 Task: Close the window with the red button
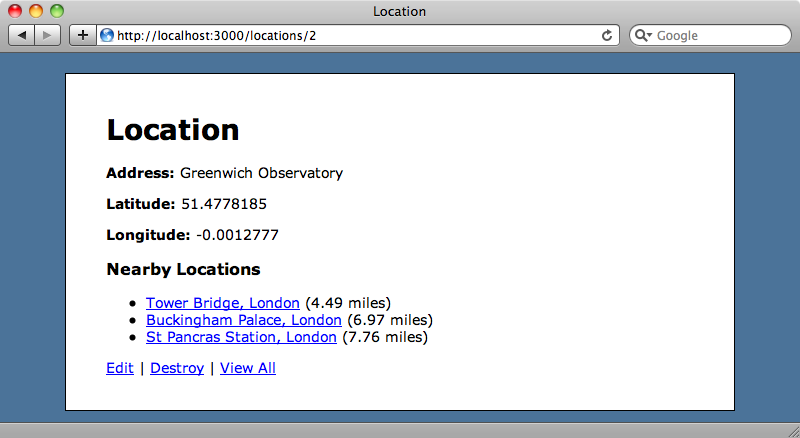click(15, 11)
